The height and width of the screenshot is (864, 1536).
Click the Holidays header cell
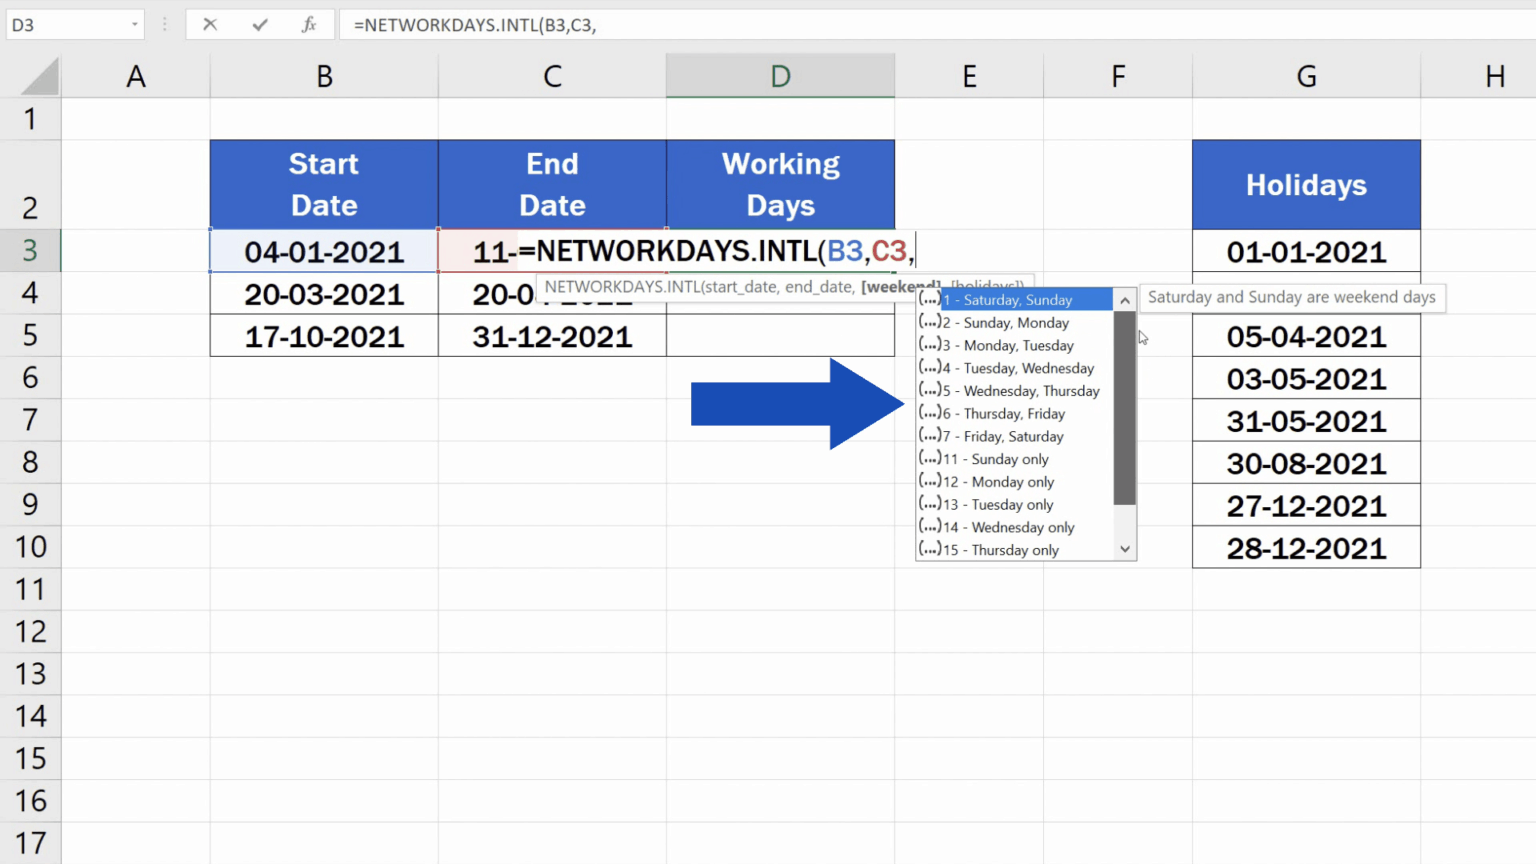[x=1306, y=185]
